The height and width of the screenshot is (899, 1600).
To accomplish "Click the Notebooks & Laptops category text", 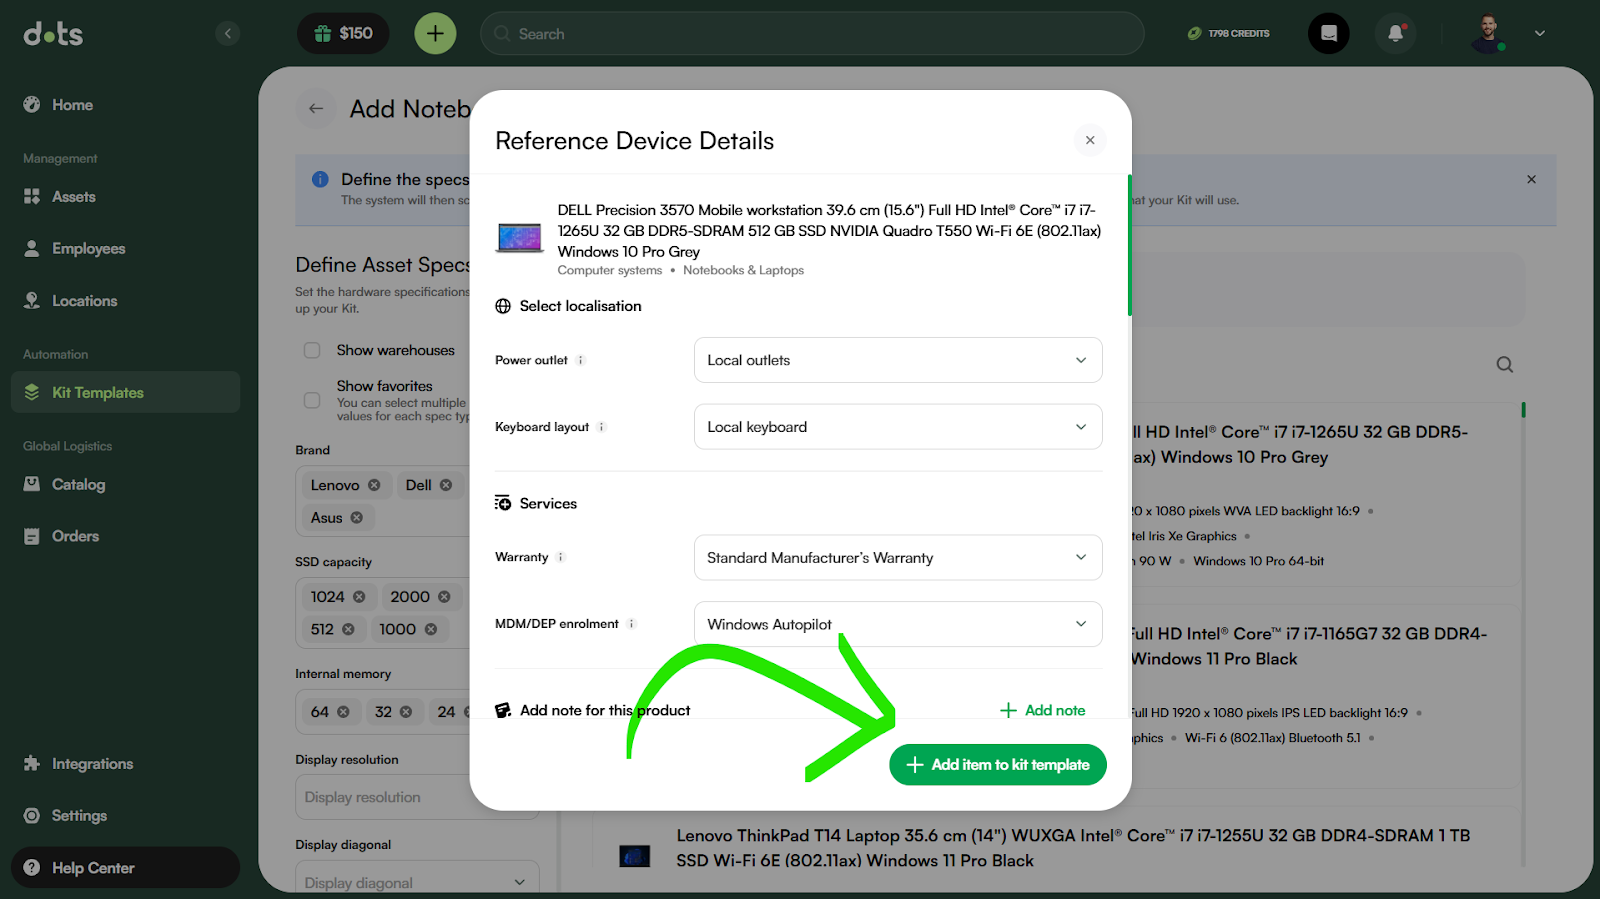I will point(743,270).
